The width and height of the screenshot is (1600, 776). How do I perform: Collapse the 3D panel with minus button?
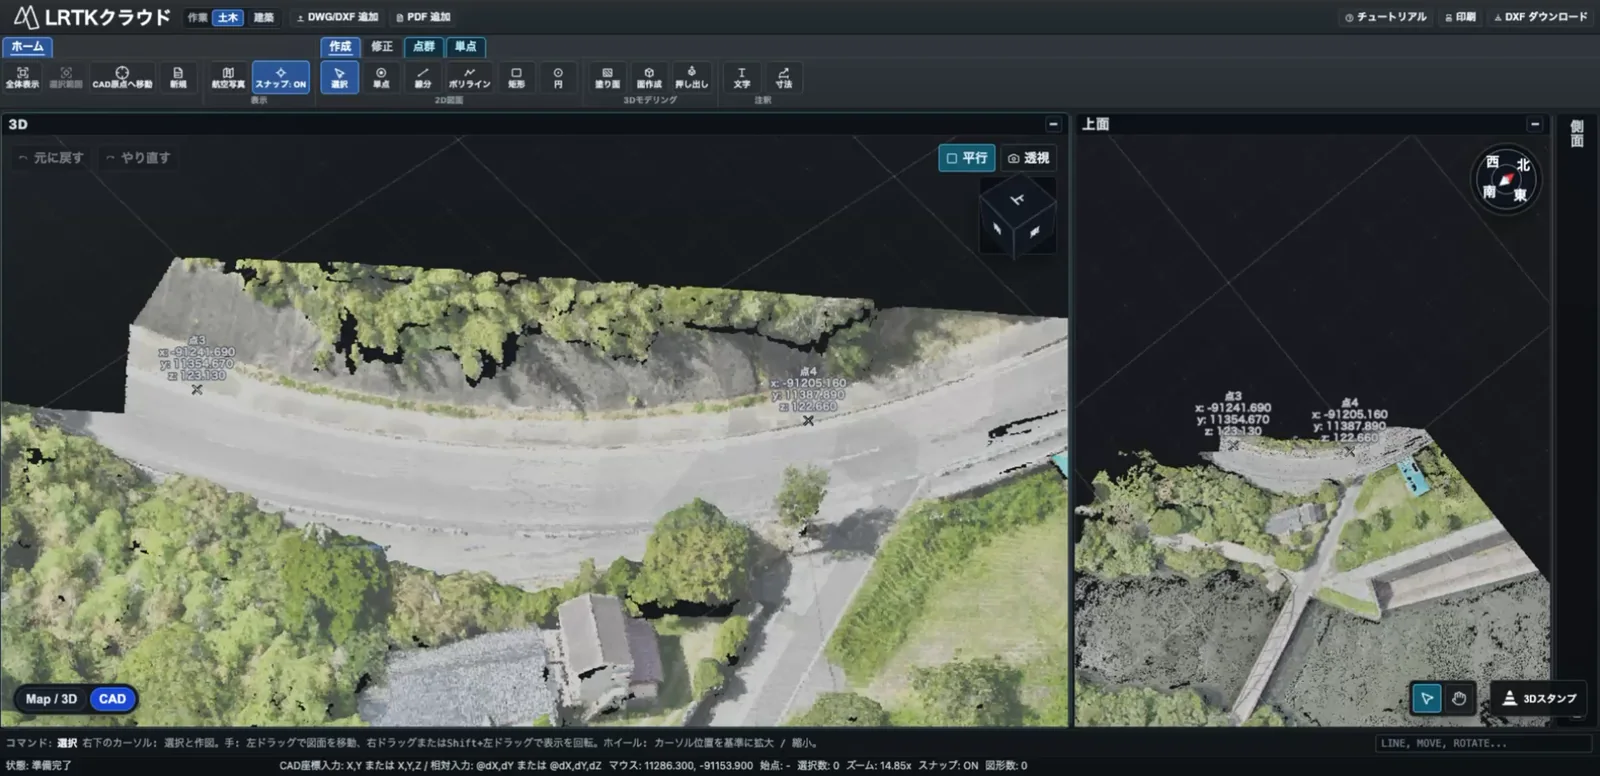click(x=1053, y=124)
